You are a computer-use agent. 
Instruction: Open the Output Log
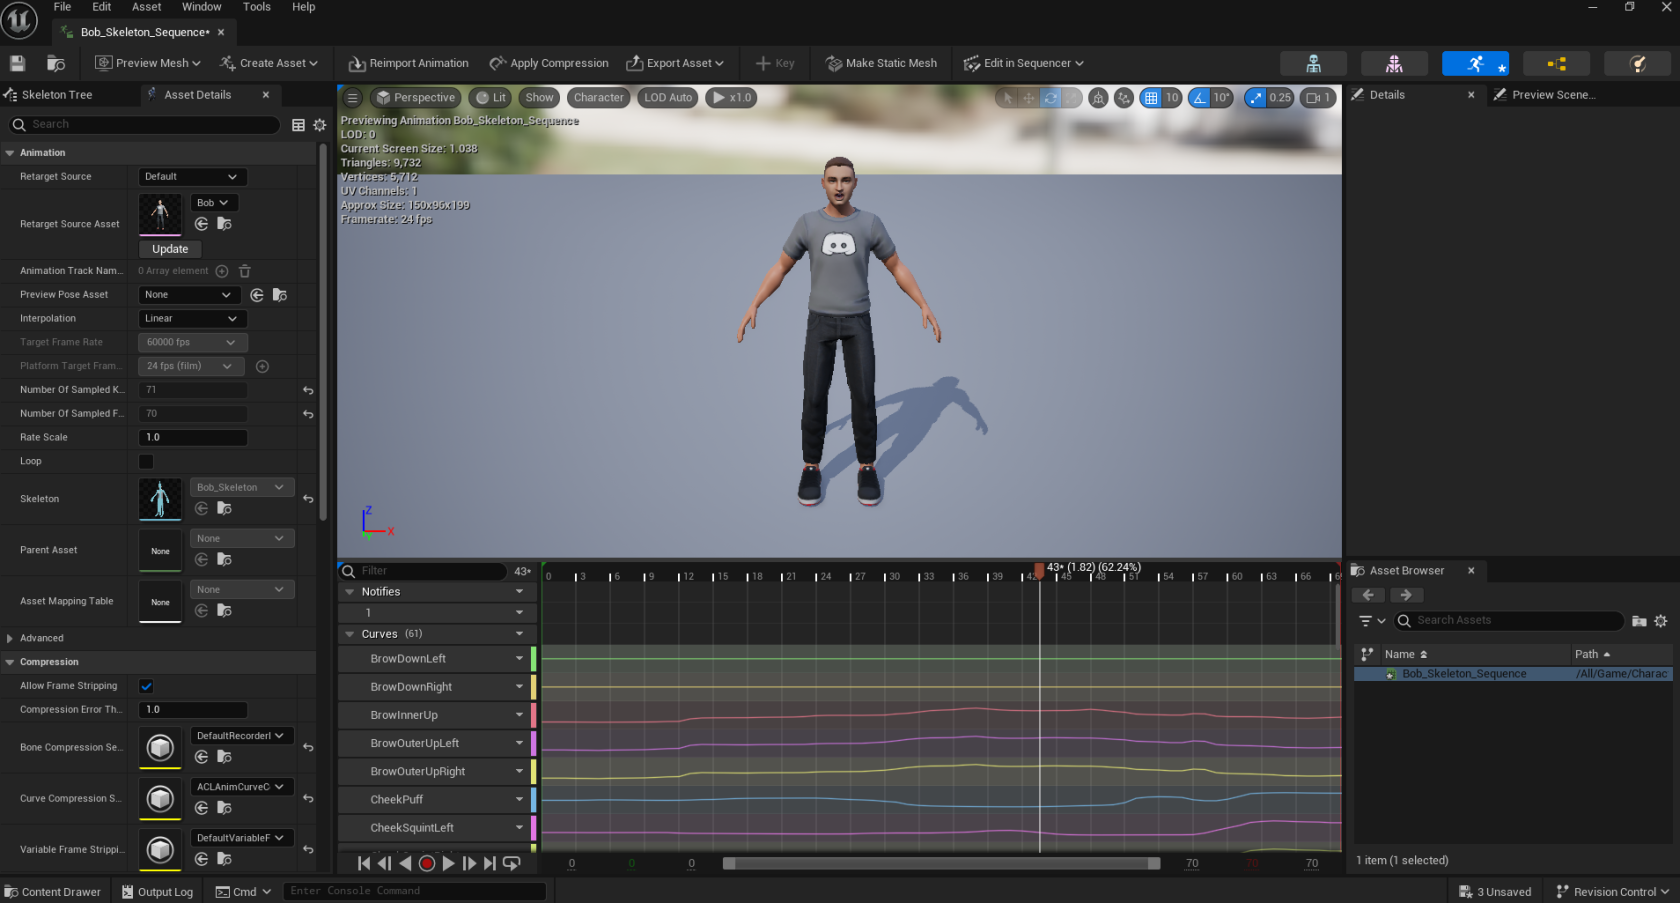(157, 892)
